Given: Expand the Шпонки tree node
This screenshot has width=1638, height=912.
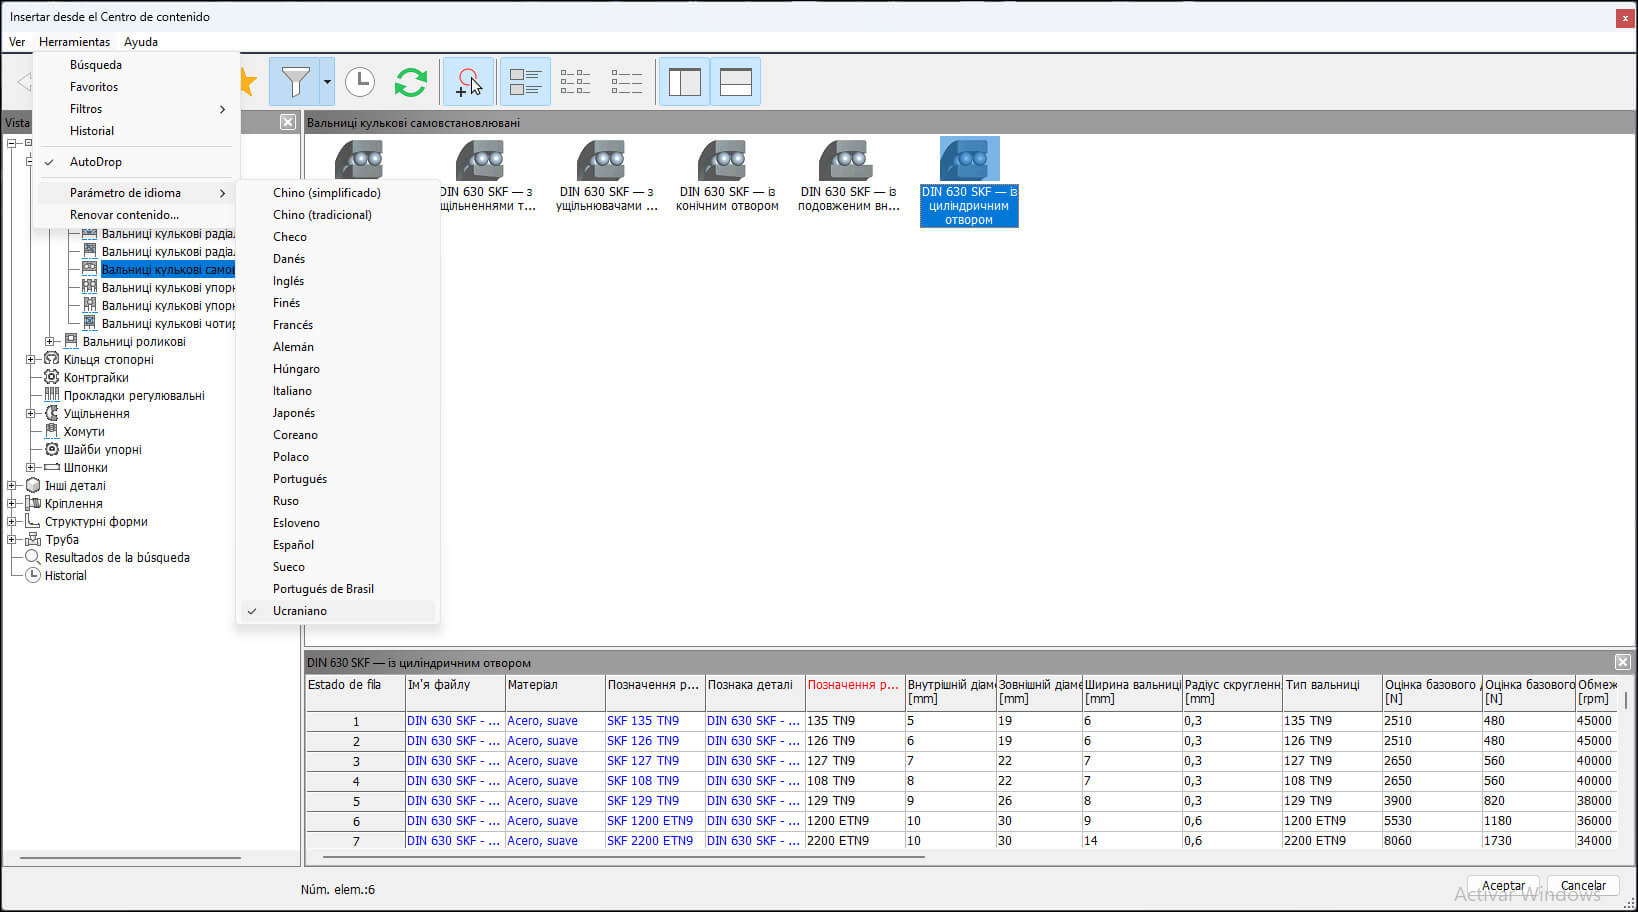Looking at the screenshot, I should [31, 468].
